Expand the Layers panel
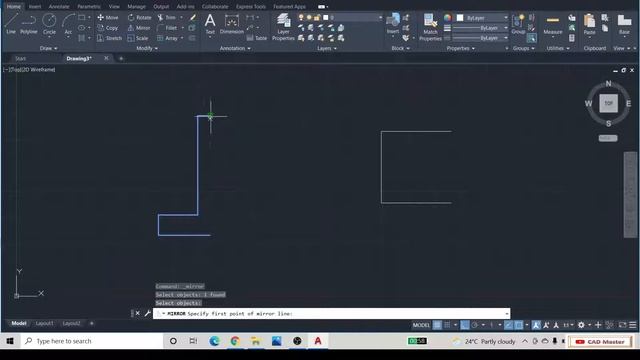The image size is (640, 360). click(327, 48)
